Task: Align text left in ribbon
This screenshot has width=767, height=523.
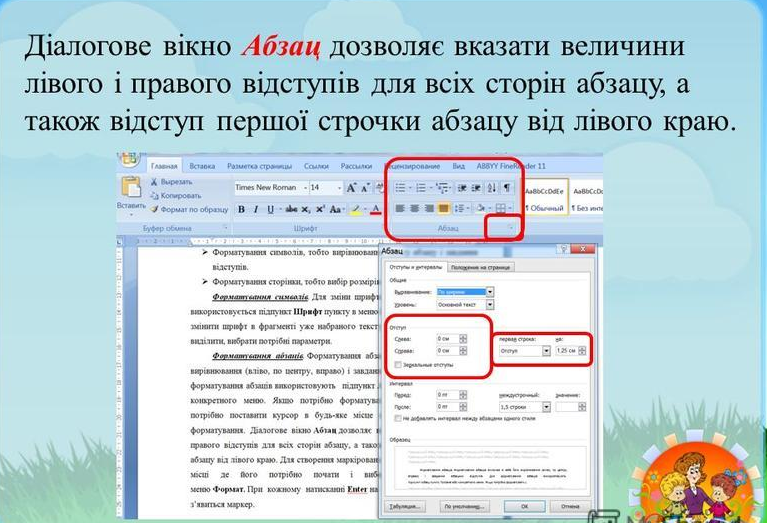Action: point(400,209)
